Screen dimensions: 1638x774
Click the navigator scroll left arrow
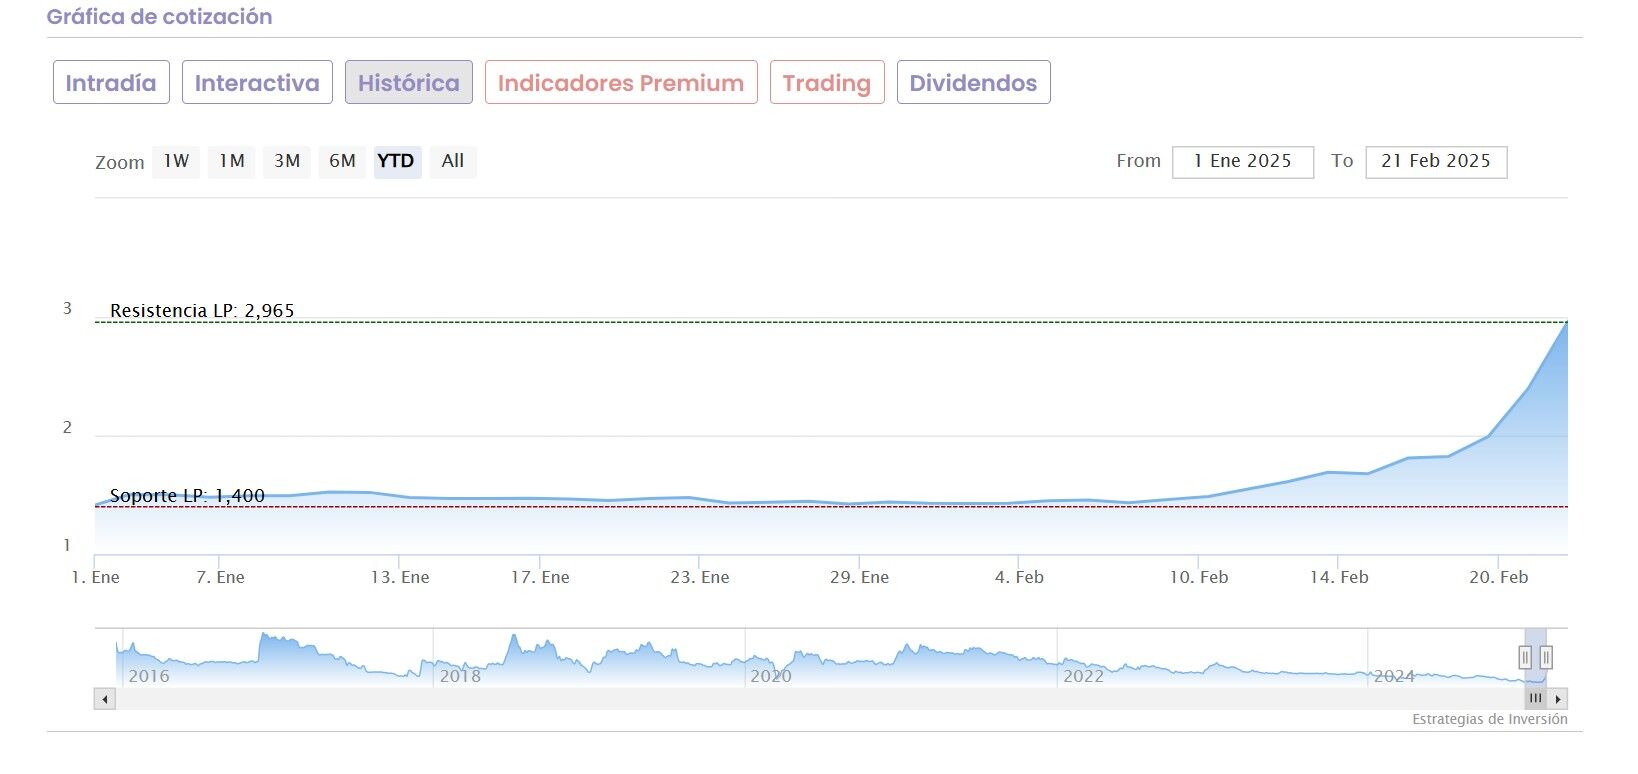104,699
